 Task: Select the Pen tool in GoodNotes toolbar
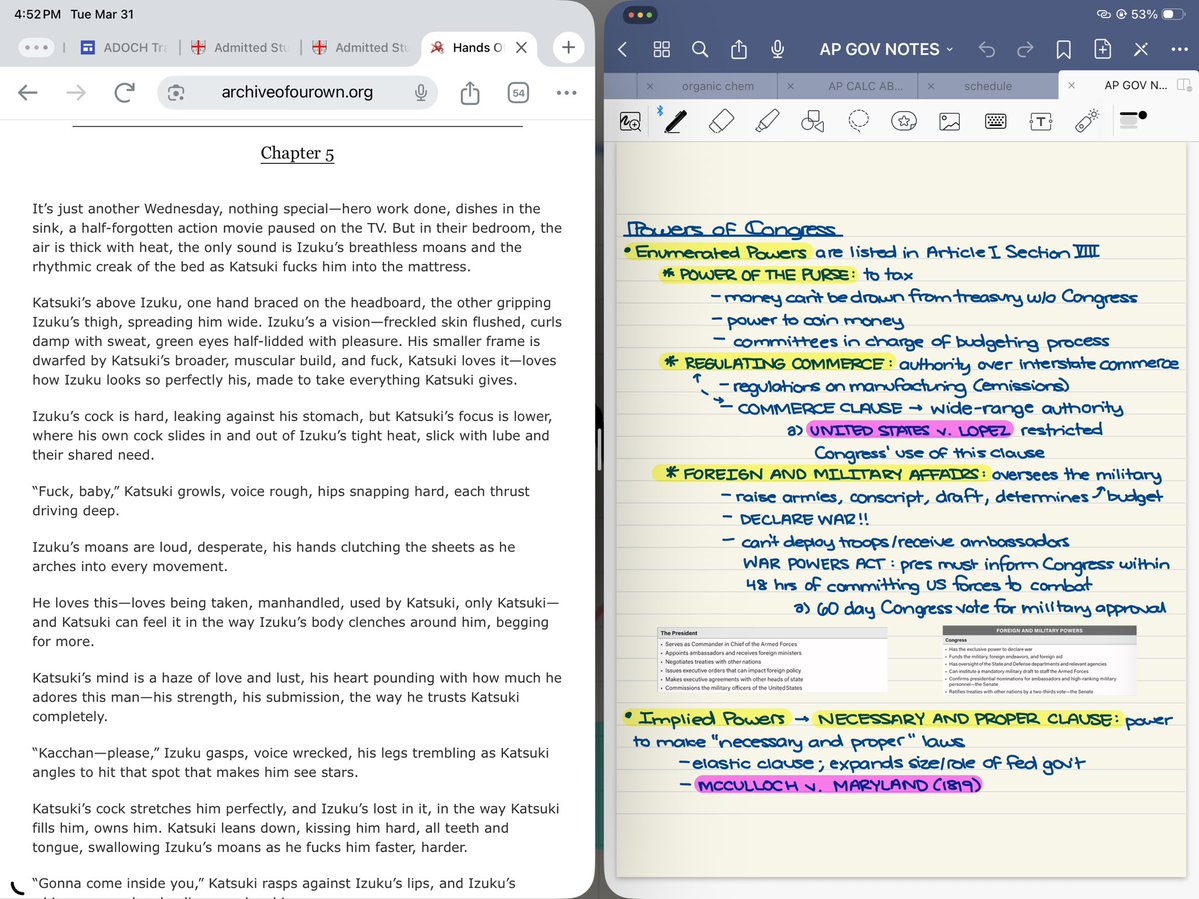[675, 121]
